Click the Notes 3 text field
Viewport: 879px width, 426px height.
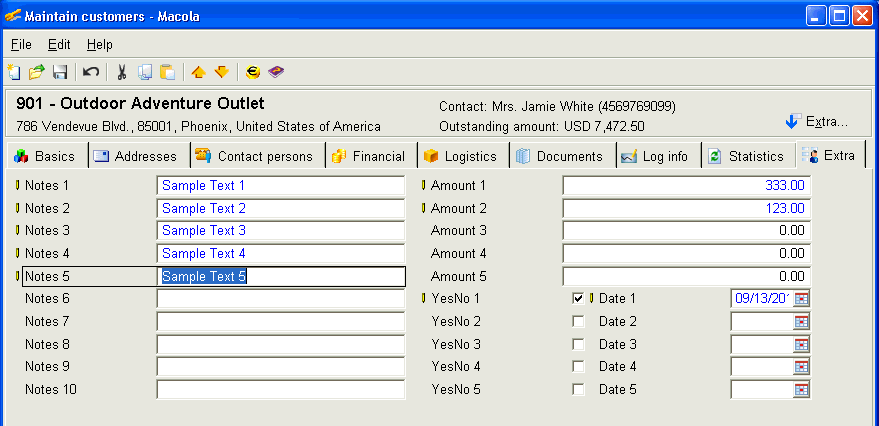(x=281, y=231)
